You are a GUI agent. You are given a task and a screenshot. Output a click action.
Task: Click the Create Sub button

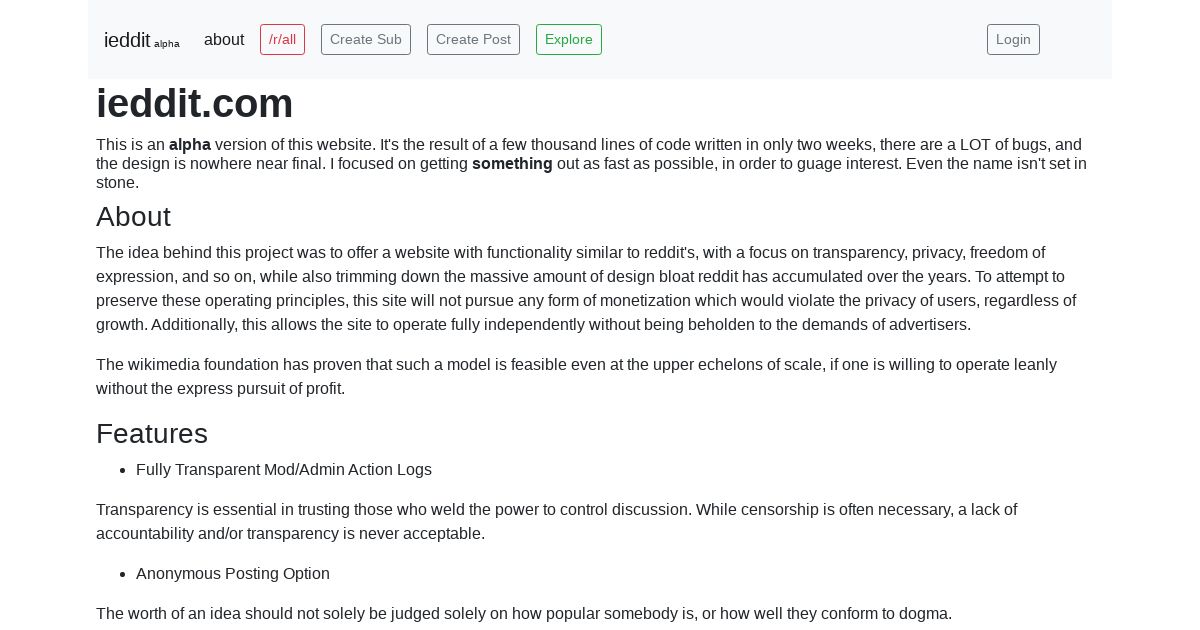[x=366, y=40]
